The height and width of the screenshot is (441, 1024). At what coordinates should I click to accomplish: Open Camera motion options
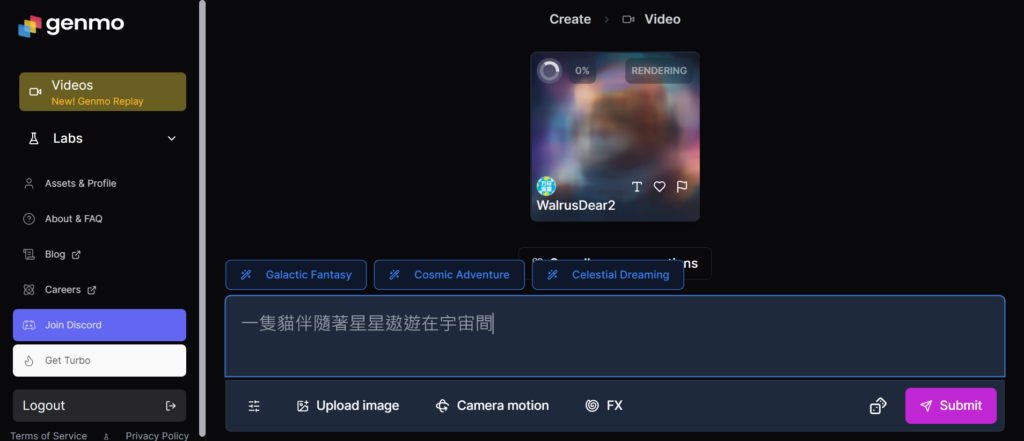coord(492,406)
